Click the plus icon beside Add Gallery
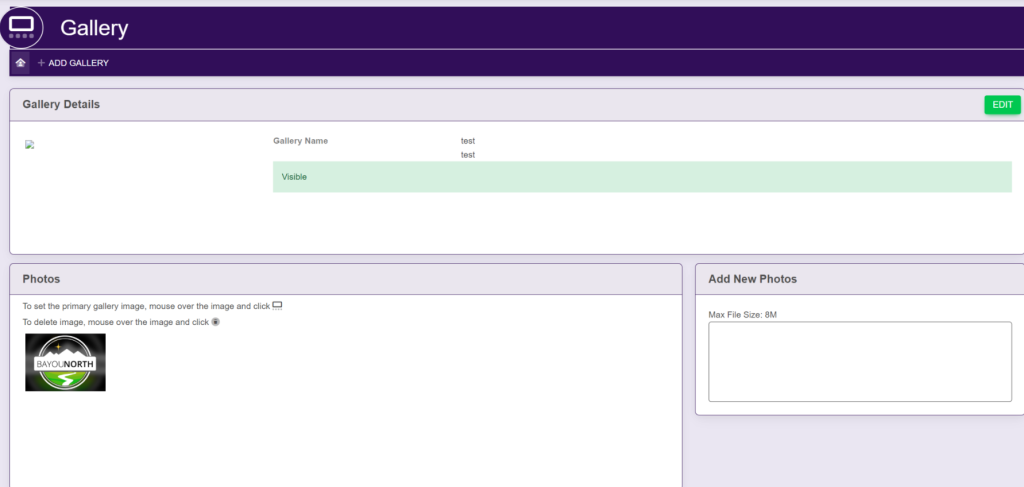The width and height of the screenshot is (1024, 487). (x=41, y=63)
